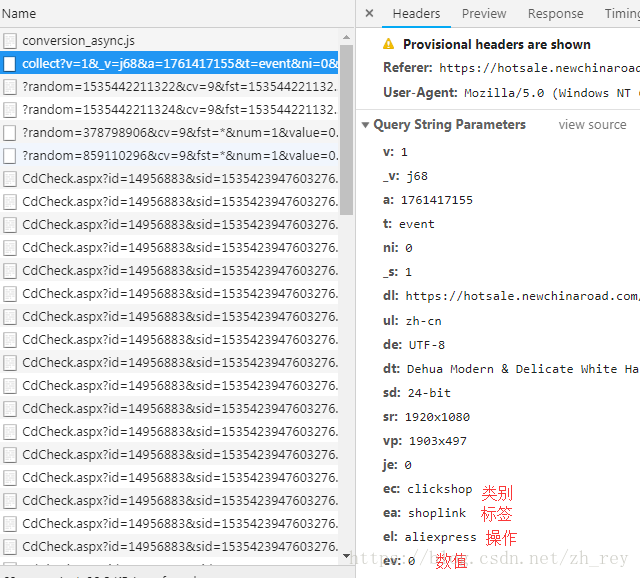The width and height of the screenshot is (640, 578).
Task: Click scrollbar up arrow in request list
Action: (x=347, y=37)
